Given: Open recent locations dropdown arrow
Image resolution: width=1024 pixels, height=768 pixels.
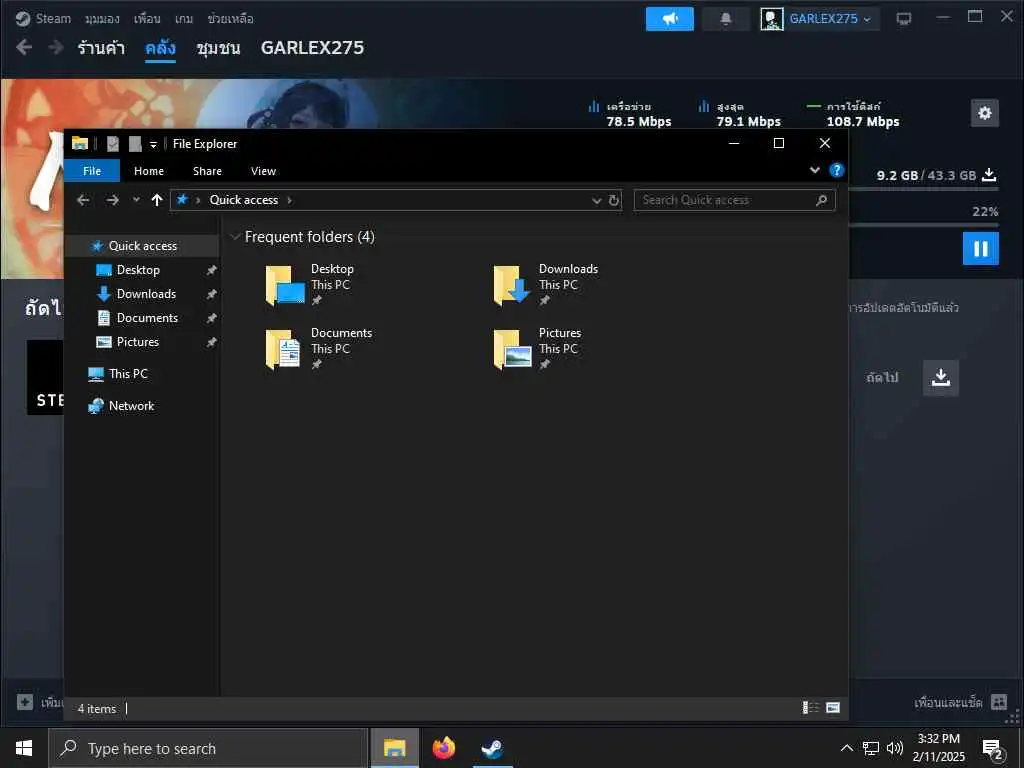Looking at the screenshot, I should (x=136, y=200).
